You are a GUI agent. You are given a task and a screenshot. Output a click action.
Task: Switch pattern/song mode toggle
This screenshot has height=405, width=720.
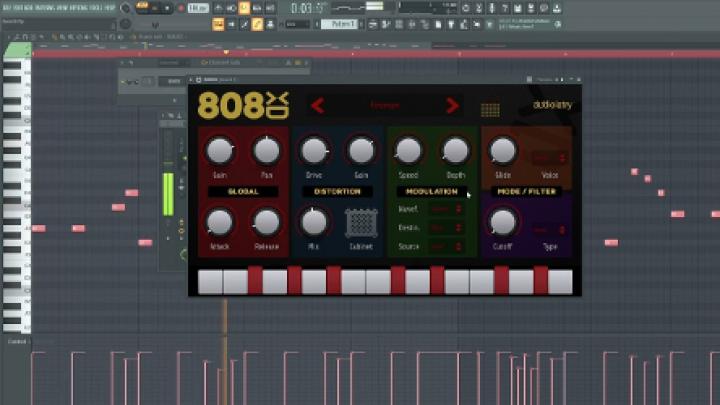pyautogui.click(x=142, y=7)
